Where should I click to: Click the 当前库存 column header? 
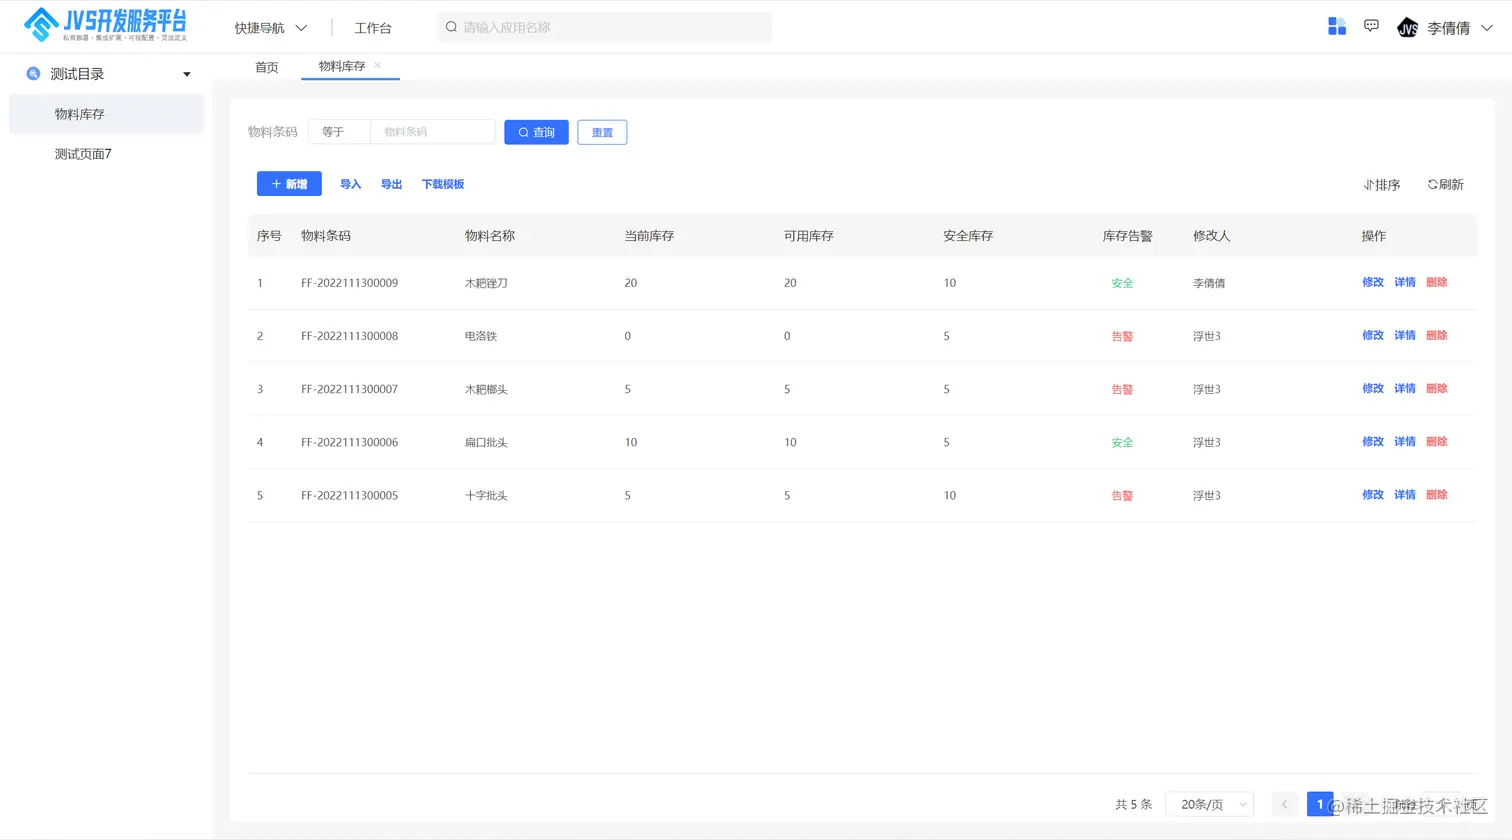pyautogui.click(x=649, y=236)
